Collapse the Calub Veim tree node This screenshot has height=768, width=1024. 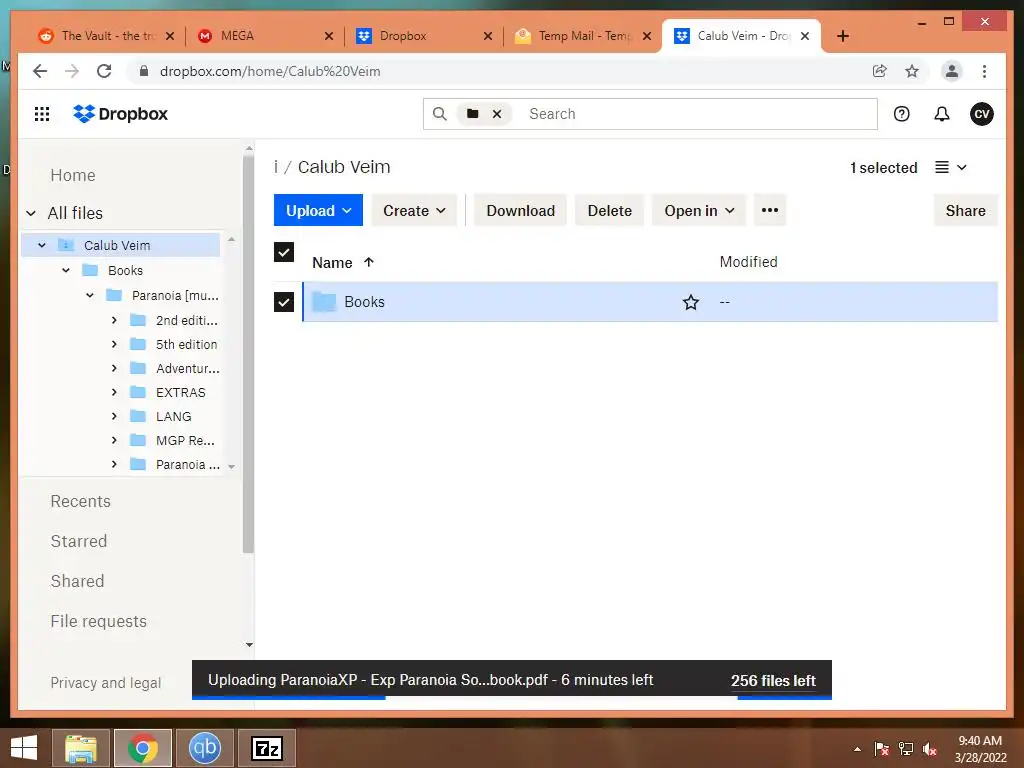point(42,246)
